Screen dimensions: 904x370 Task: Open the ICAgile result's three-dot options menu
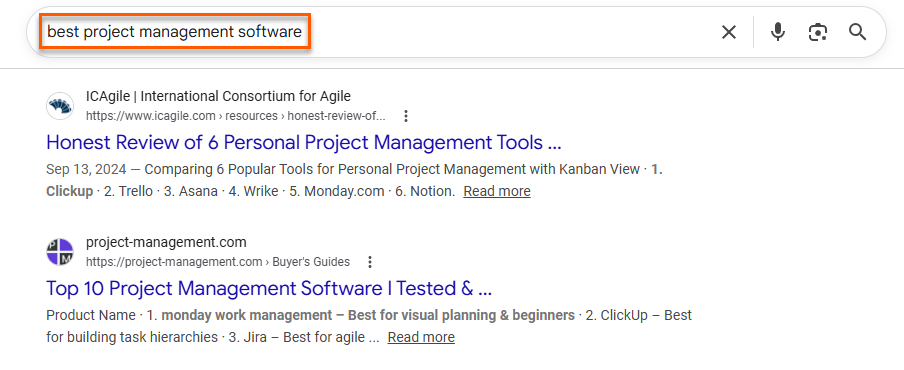(406, 116)
